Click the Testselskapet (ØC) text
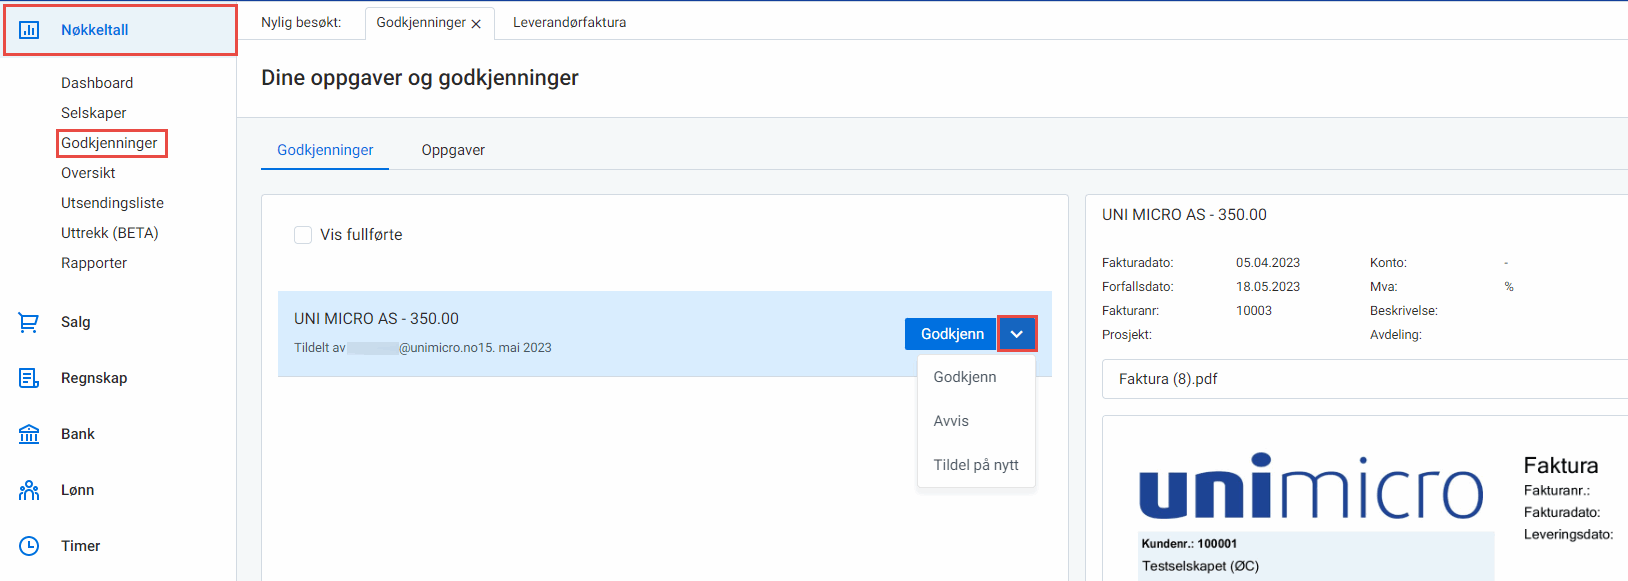 (x=1200, y=566)
